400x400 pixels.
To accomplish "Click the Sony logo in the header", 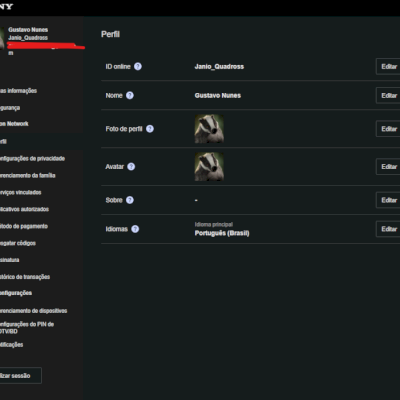I will 6,6.
